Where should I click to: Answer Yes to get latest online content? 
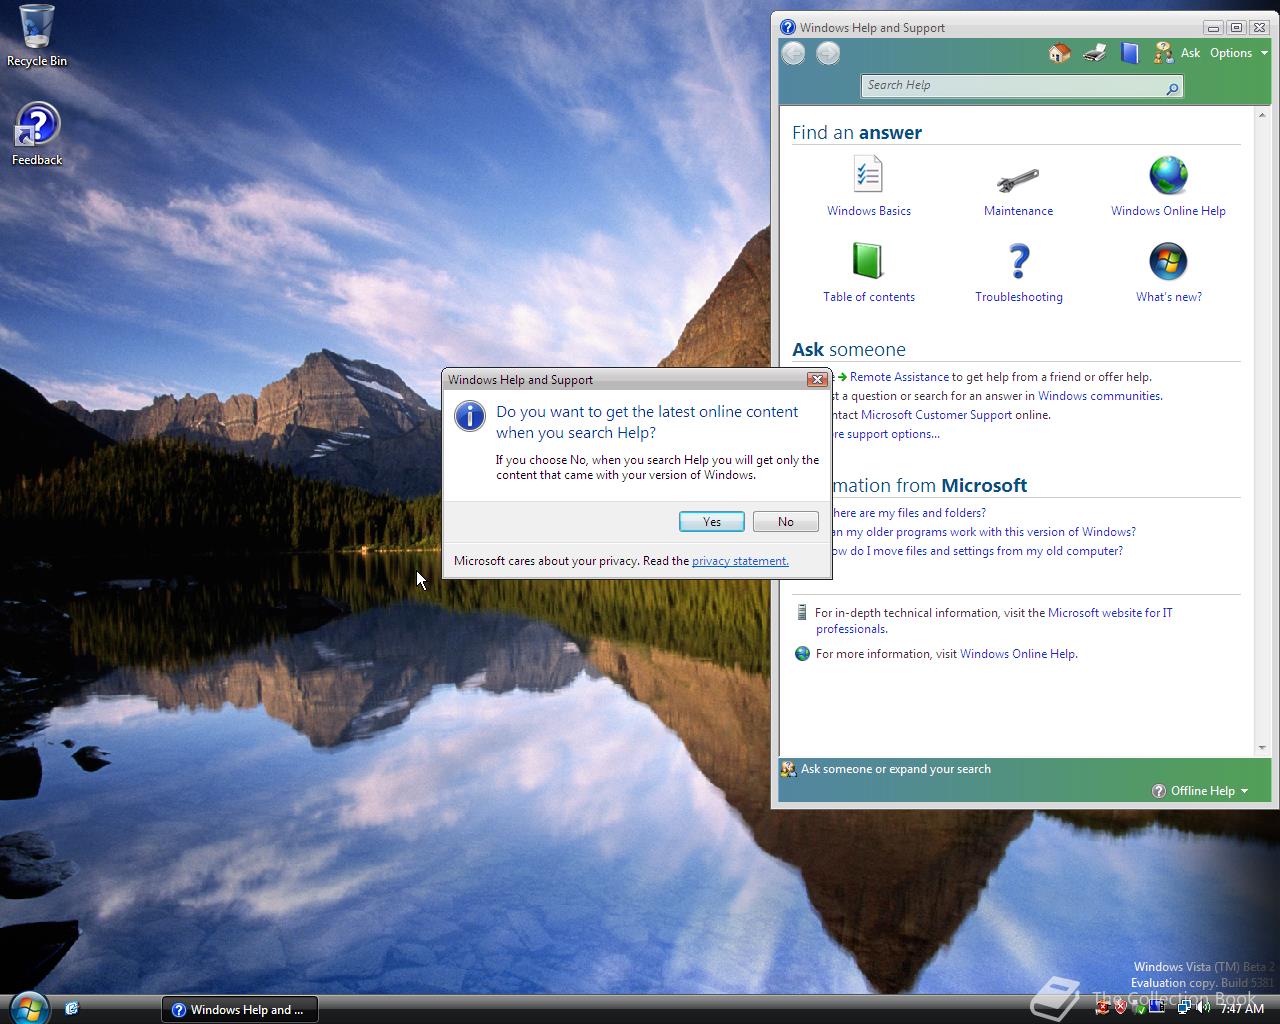click(x=711, y=521)
